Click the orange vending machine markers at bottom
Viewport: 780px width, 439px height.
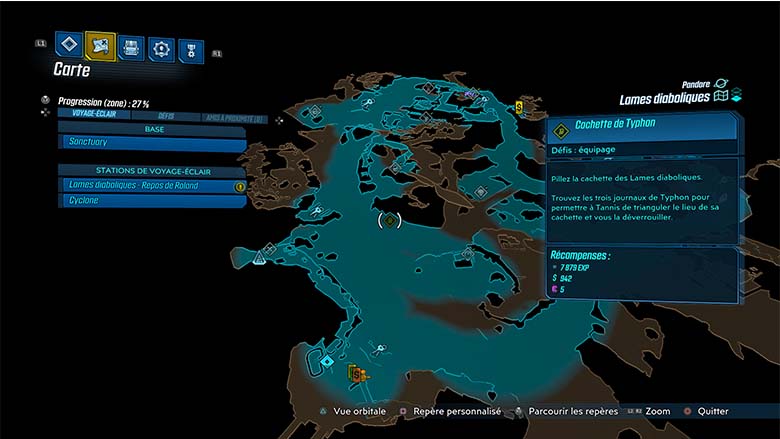(357, 374)
